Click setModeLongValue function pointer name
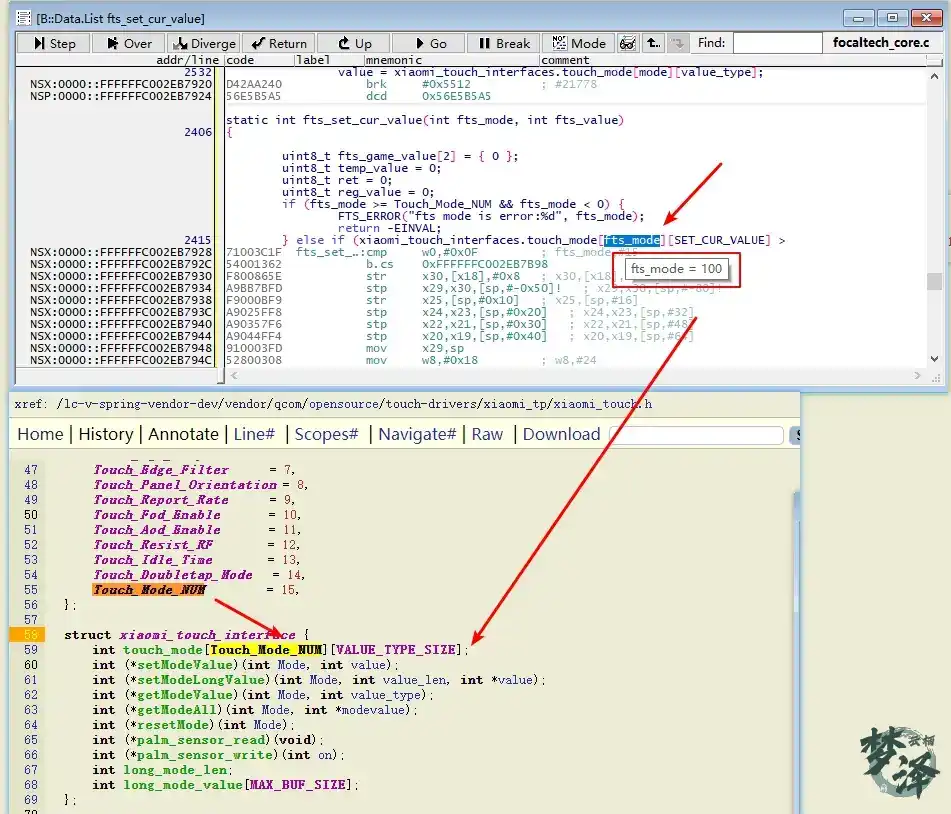The width and height of the screenshot is (951, 814). (201, 680)
